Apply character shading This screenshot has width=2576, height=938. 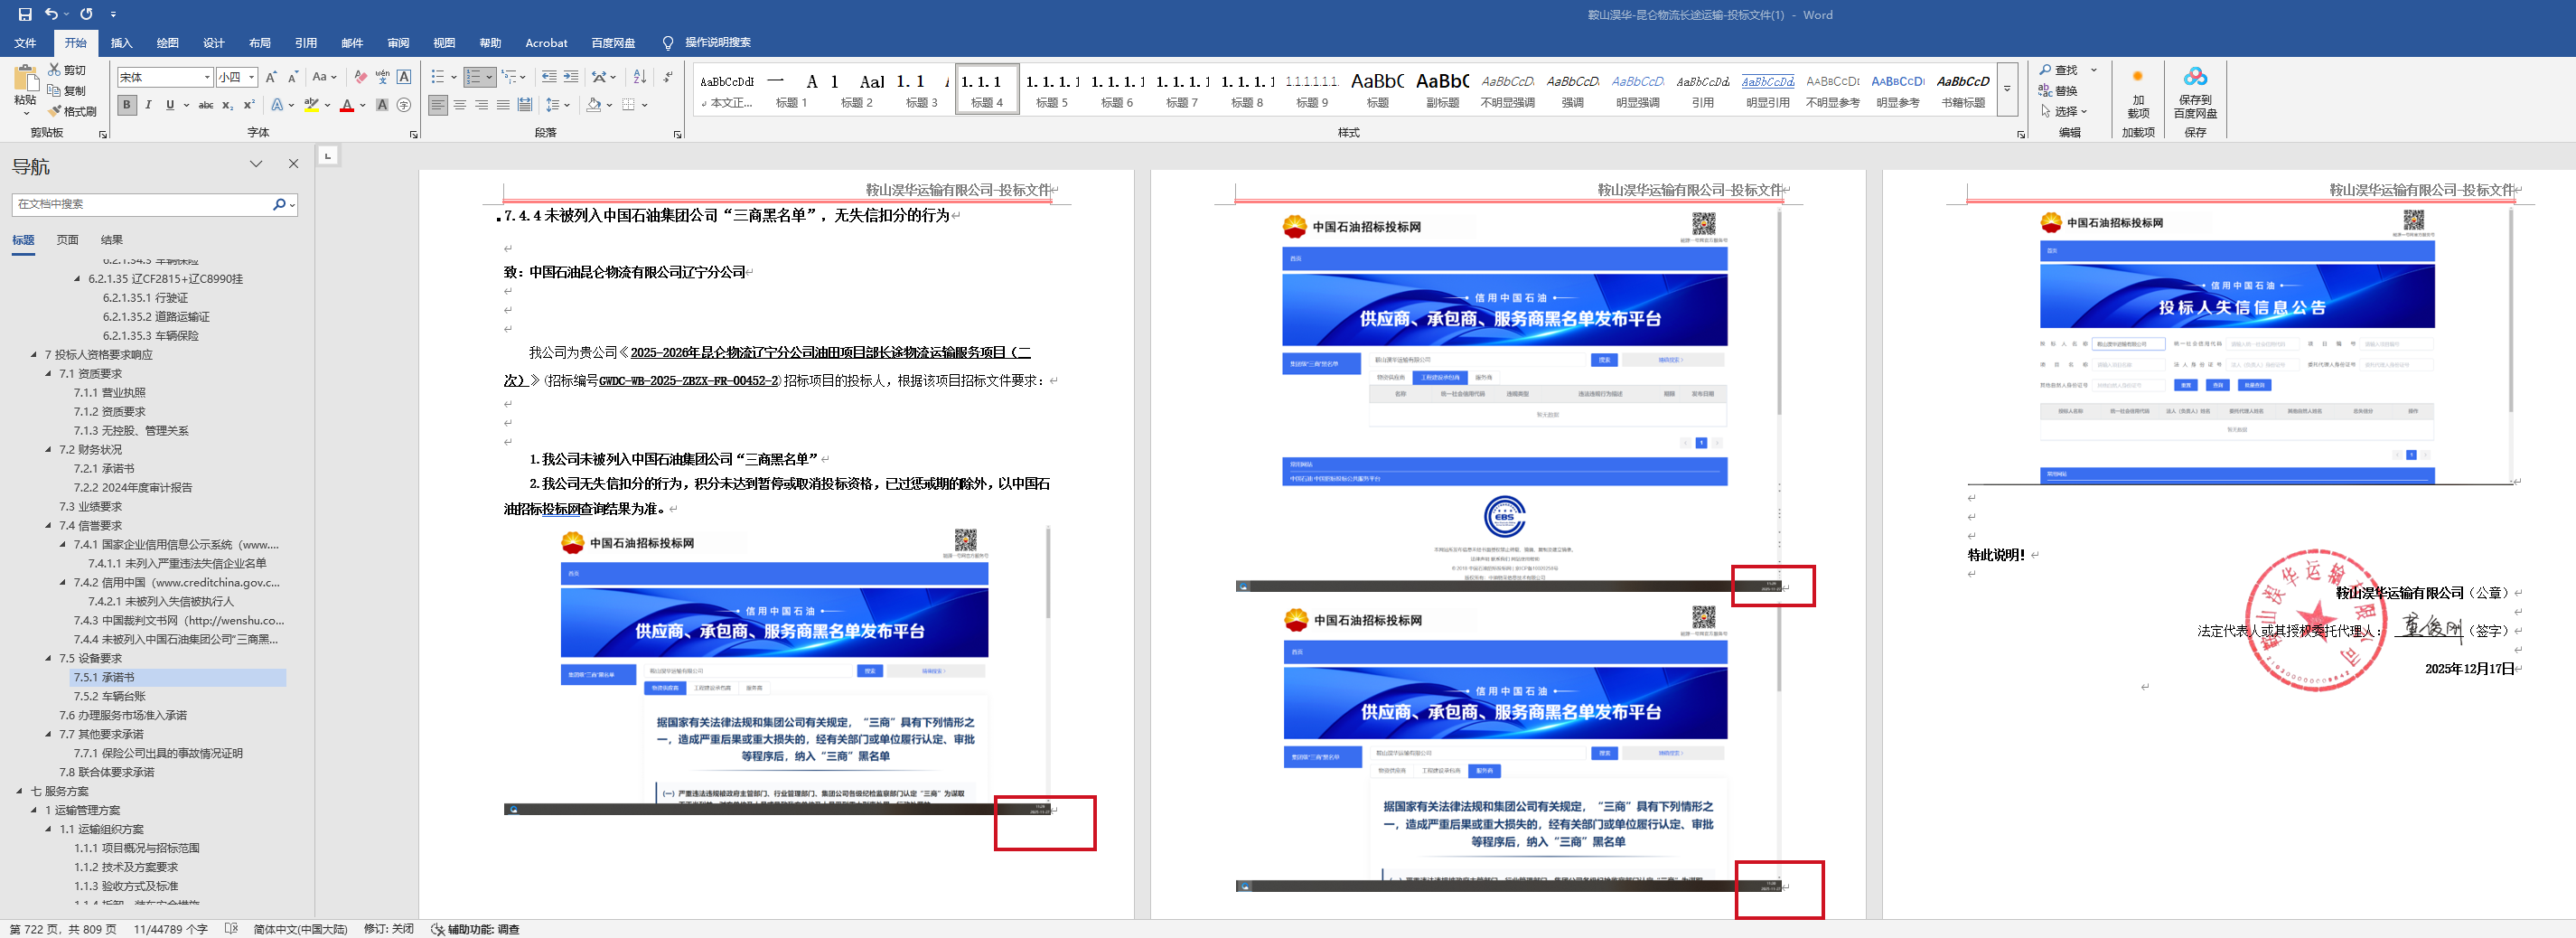tap(381, 105)
